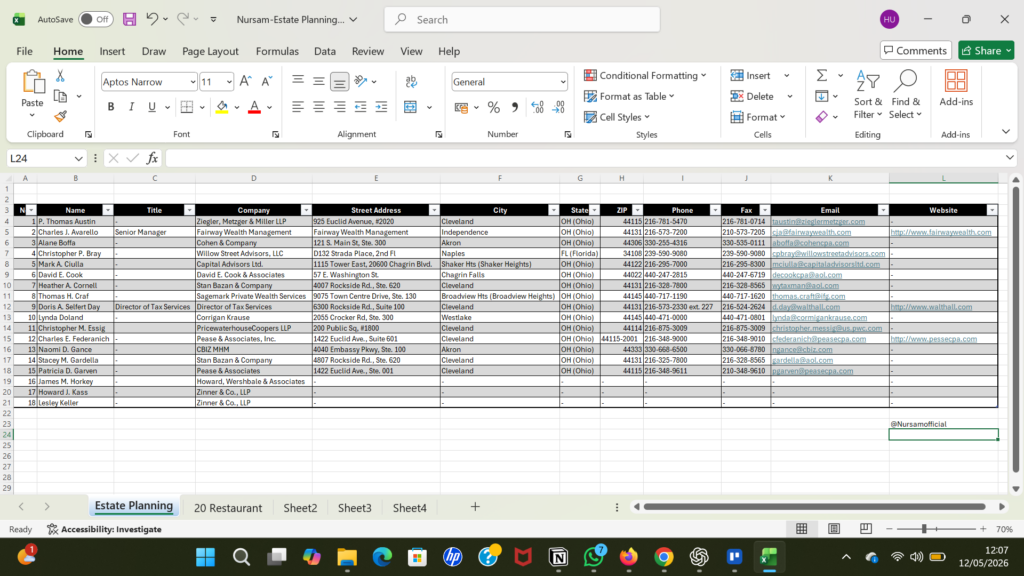Viewport: 1024px width, 576px height.
Task: Click Accounting Number Format icon
Action: [x=462, y=108]
